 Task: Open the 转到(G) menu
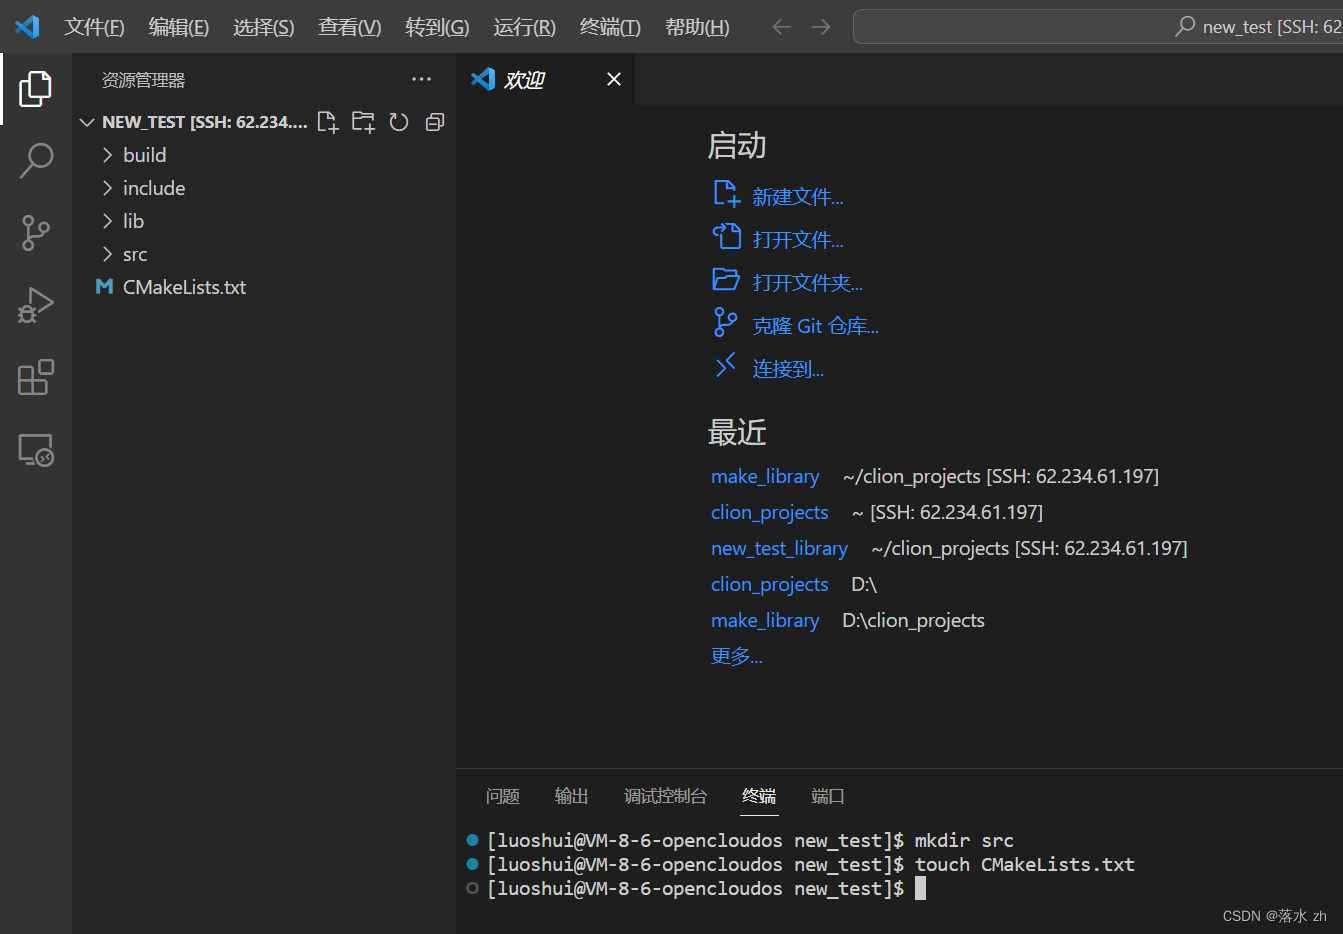click(x=437, y=27)
